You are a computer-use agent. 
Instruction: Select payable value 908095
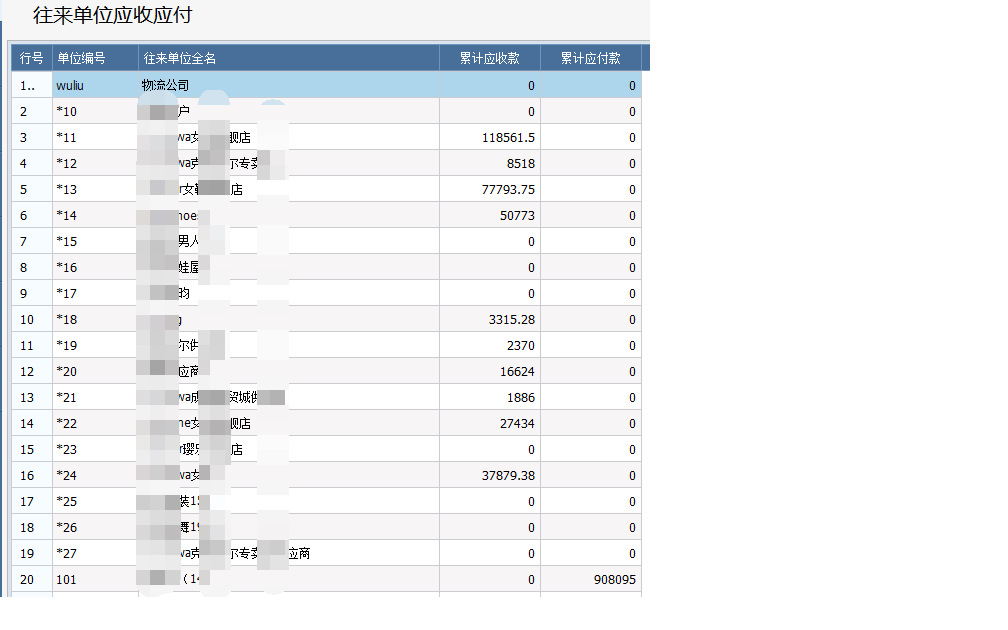tap(591, 580)
